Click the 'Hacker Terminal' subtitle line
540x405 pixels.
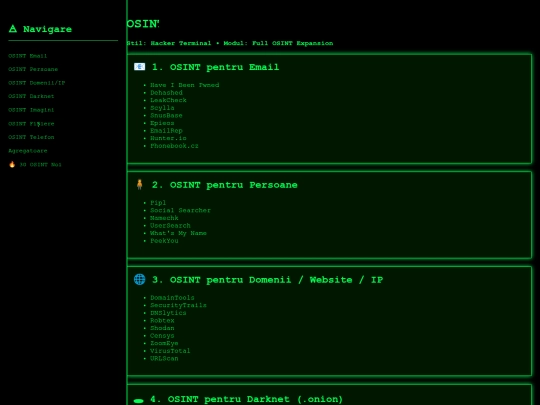(230, 43)
